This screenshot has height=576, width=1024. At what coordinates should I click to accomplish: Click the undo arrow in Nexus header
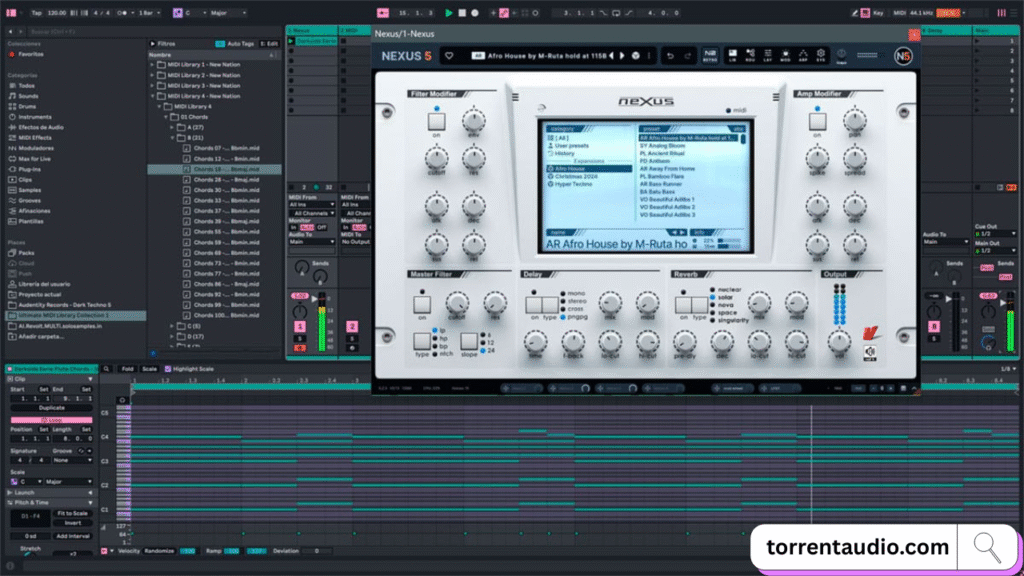click(x=671, y=56)
